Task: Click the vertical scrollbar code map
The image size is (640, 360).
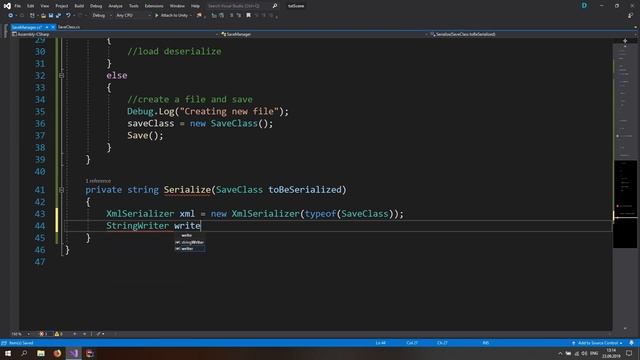Action: coord(625,184)
